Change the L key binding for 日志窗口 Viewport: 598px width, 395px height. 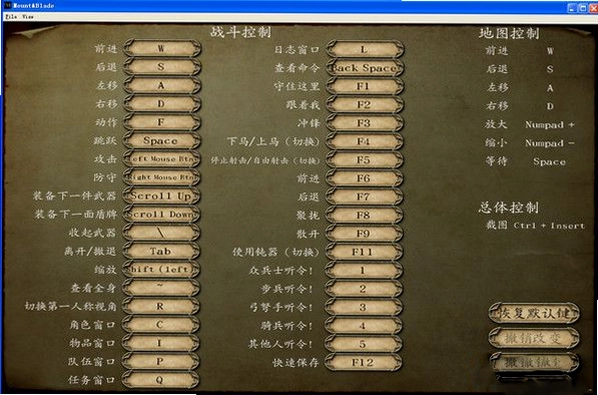click(364, 49)
